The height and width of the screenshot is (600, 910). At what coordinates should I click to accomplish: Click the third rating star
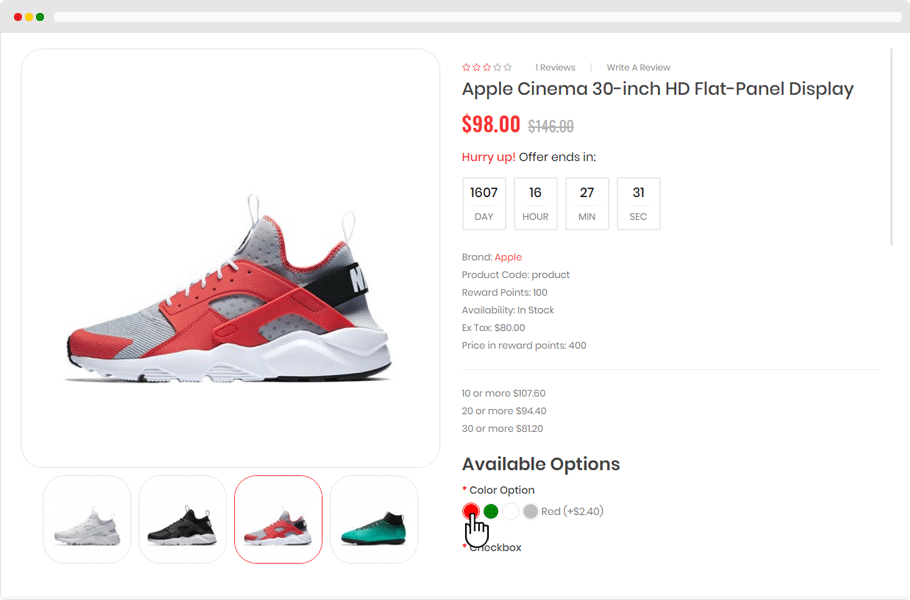pyautogui.click(x=487, y=68)
